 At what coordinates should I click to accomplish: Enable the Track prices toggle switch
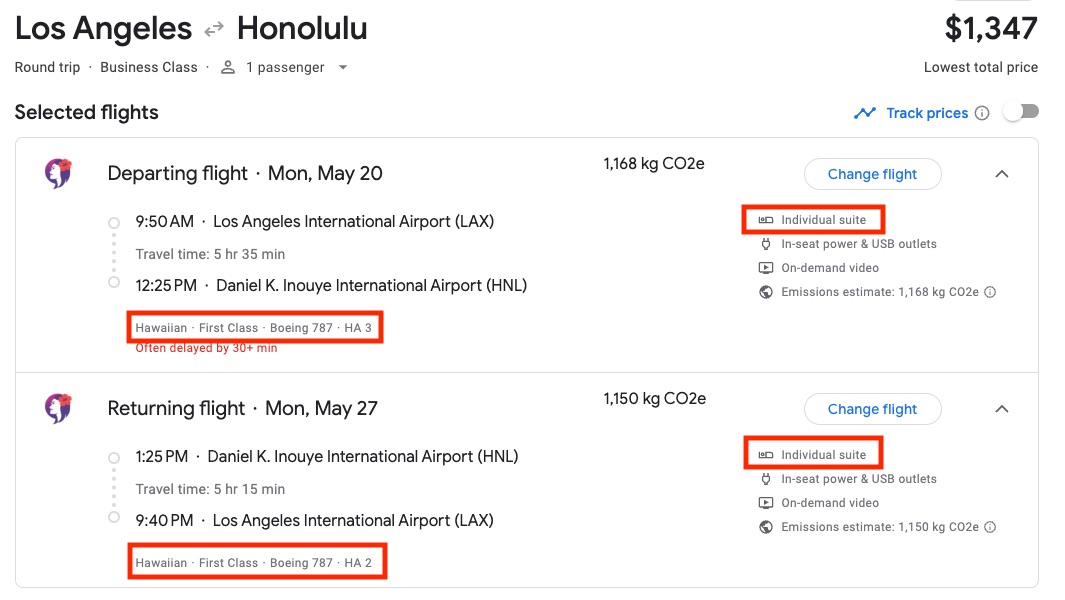point(1020,111)
